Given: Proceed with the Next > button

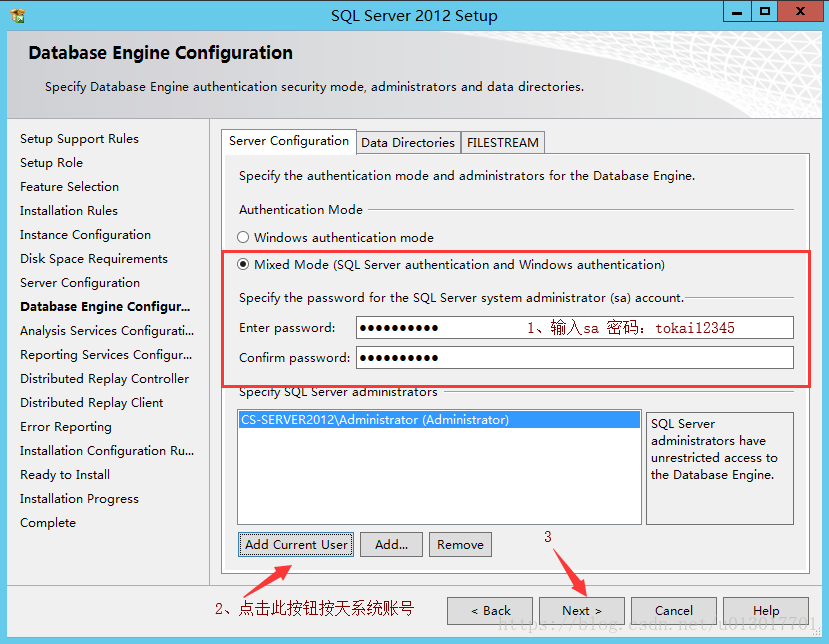Looking at the screenshot, I should (x=582, y=611).
